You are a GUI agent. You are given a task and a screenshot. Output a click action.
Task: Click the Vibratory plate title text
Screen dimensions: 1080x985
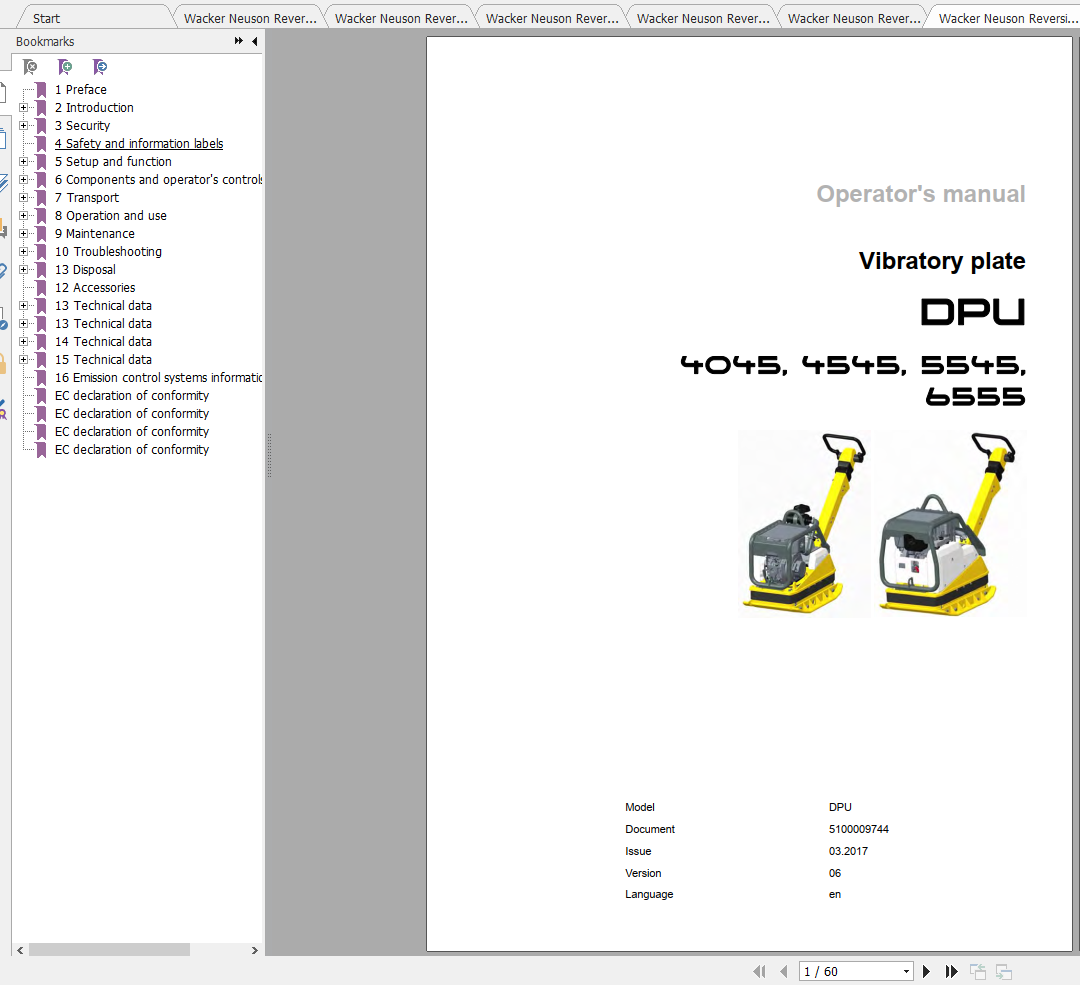point(942,261)
